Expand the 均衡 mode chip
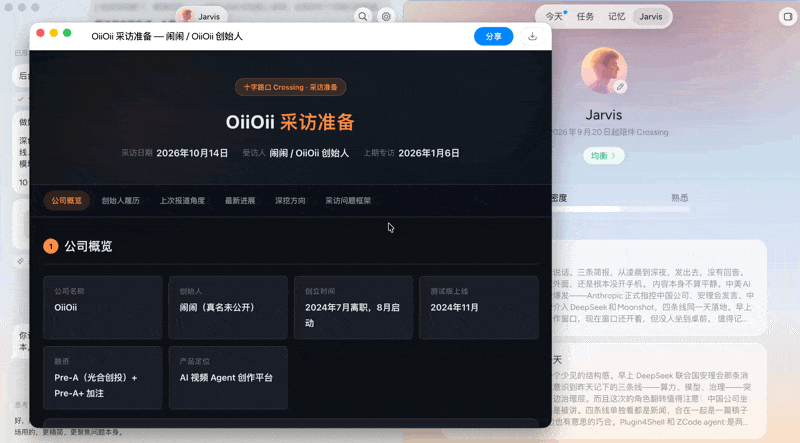 coord(603,156)
